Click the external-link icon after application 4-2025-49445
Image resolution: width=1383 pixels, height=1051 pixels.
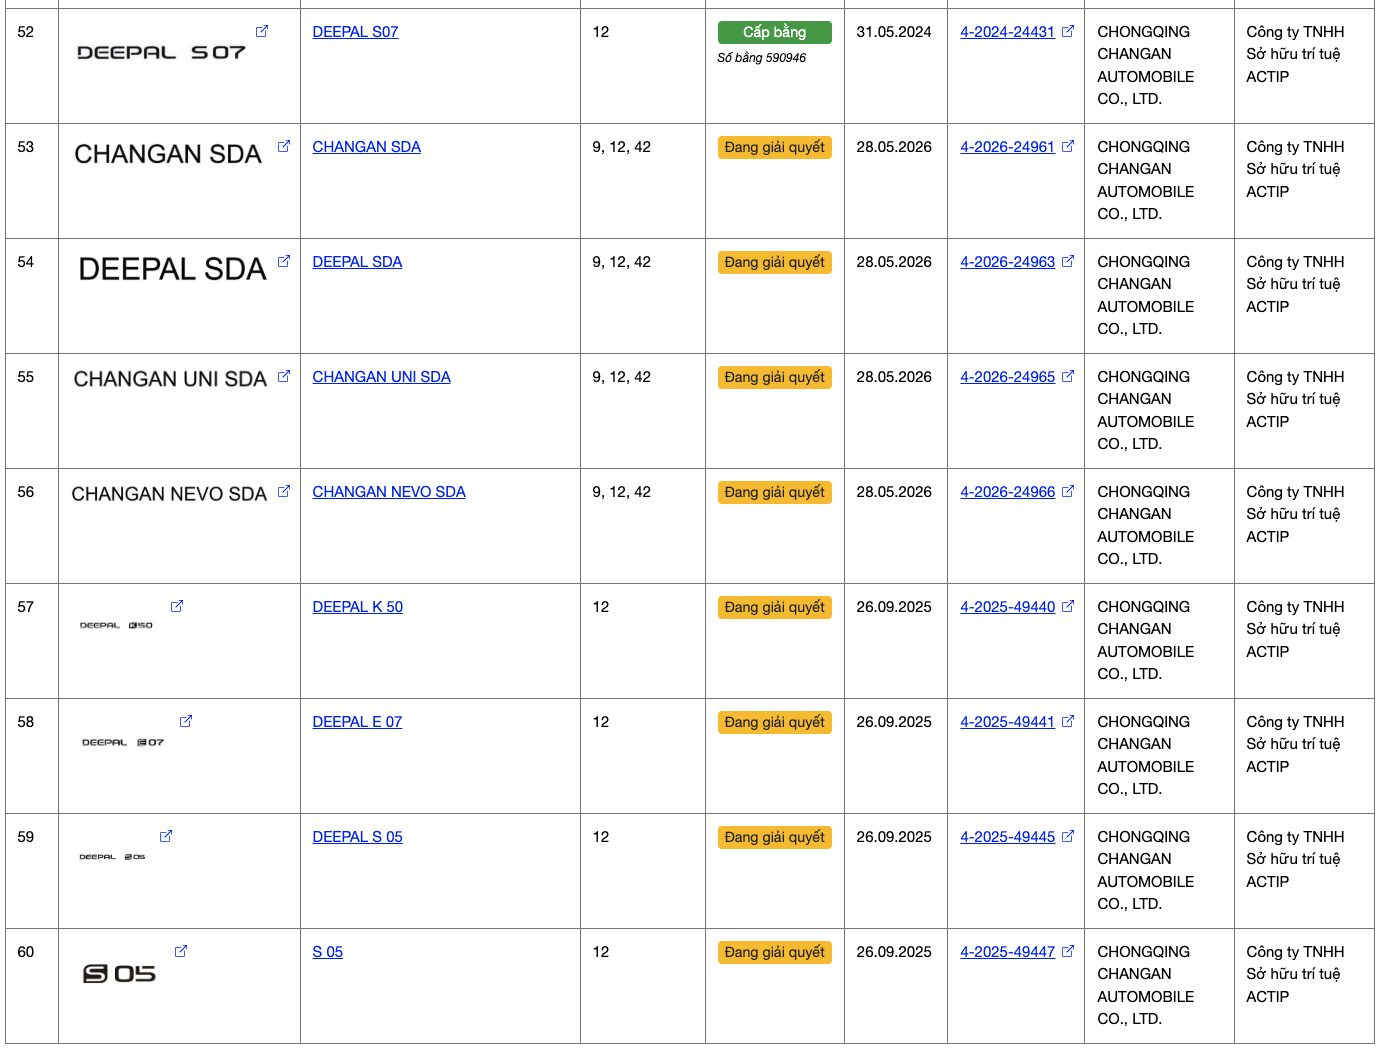(x=1068, y=836)
